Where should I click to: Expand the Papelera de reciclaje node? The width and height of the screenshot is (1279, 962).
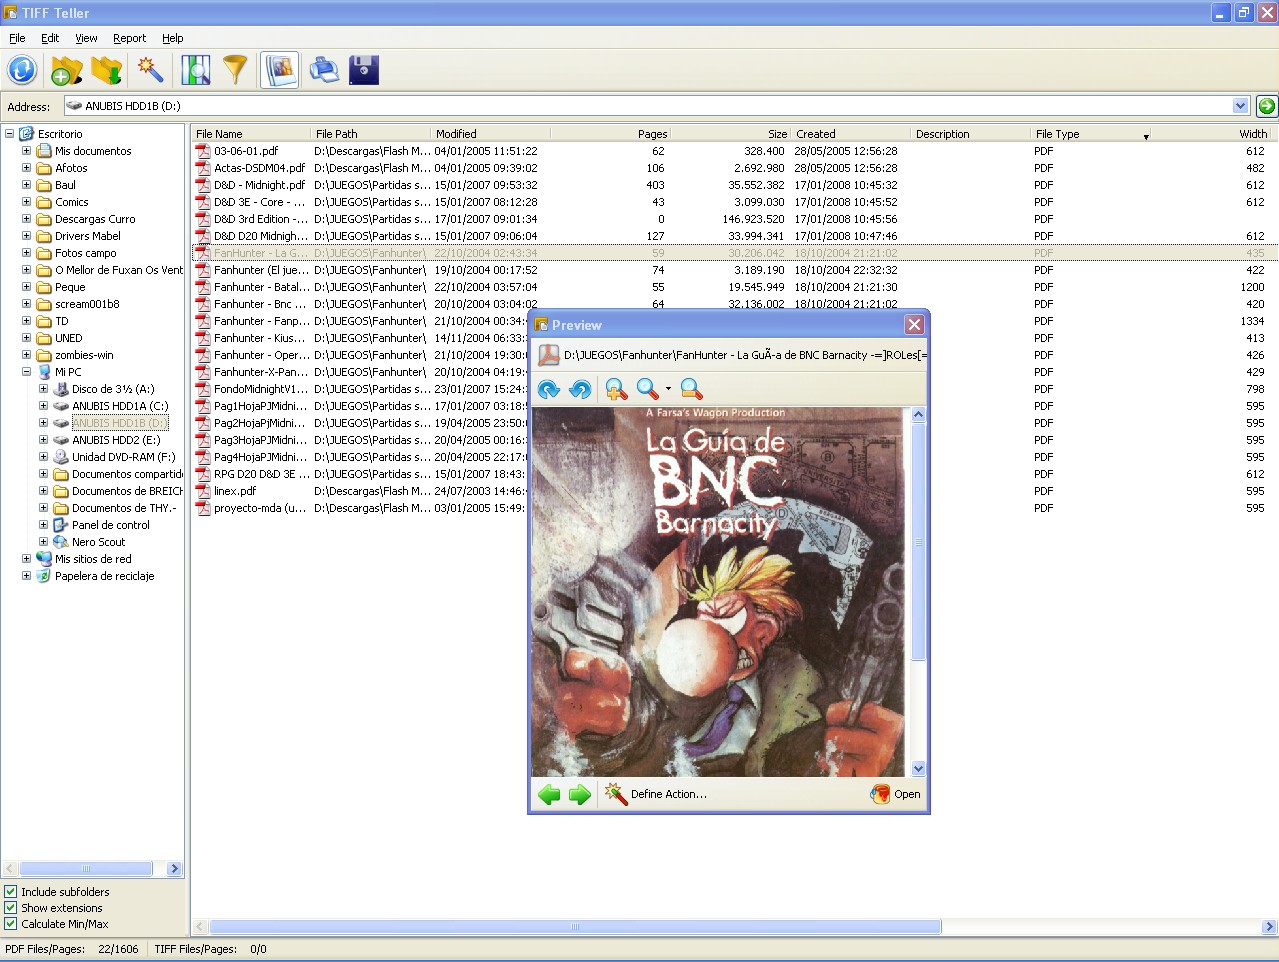point(27,576)
